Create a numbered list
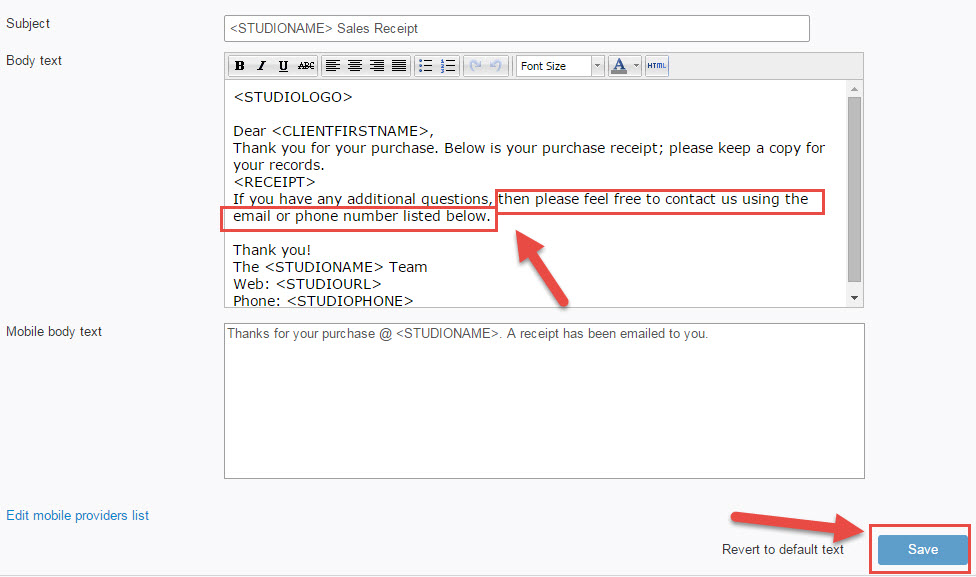This screenshot has width=976, height=577. (448, 66)
